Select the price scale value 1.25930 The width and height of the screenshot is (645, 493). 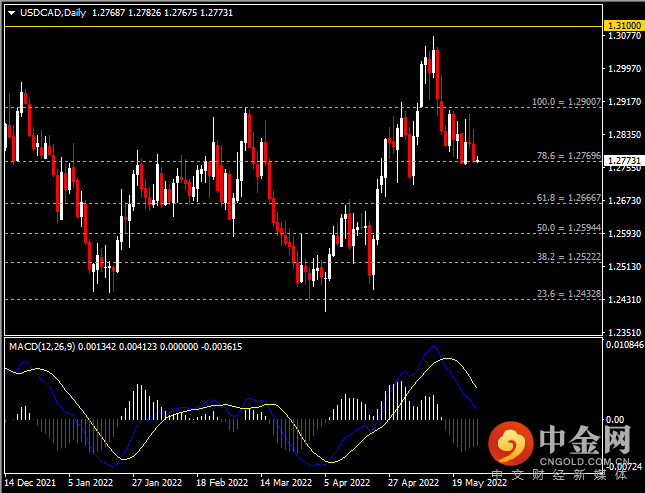click(x=624, y=233)
